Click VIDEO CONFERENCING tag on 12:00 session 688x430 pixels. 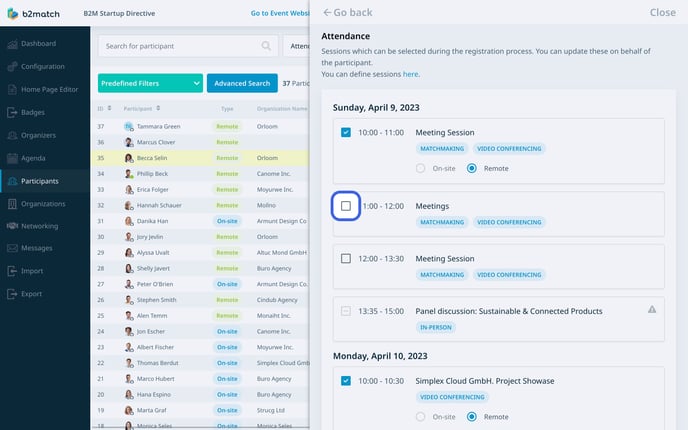click(x=509, y=275)
